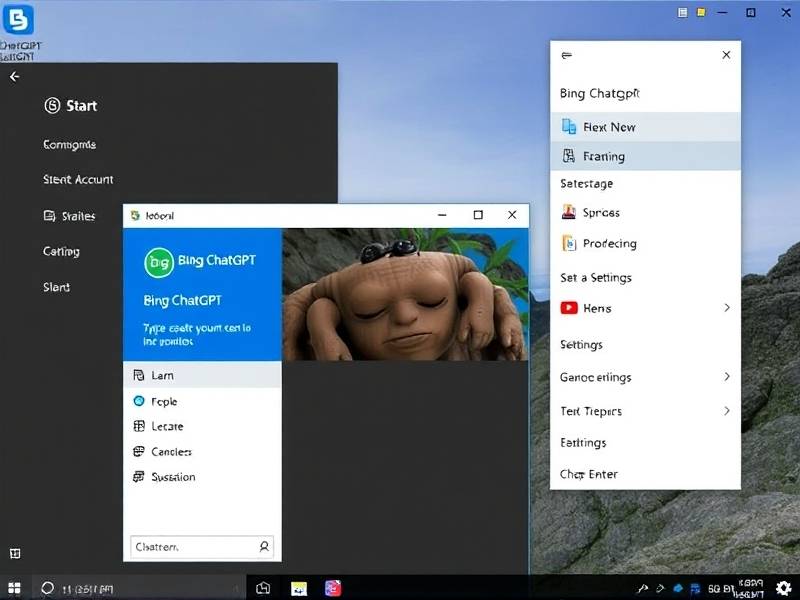This screenshot has width=800, height=600.
Task: Click Stent Account in dark sidebar
Action: click(78, 180)
